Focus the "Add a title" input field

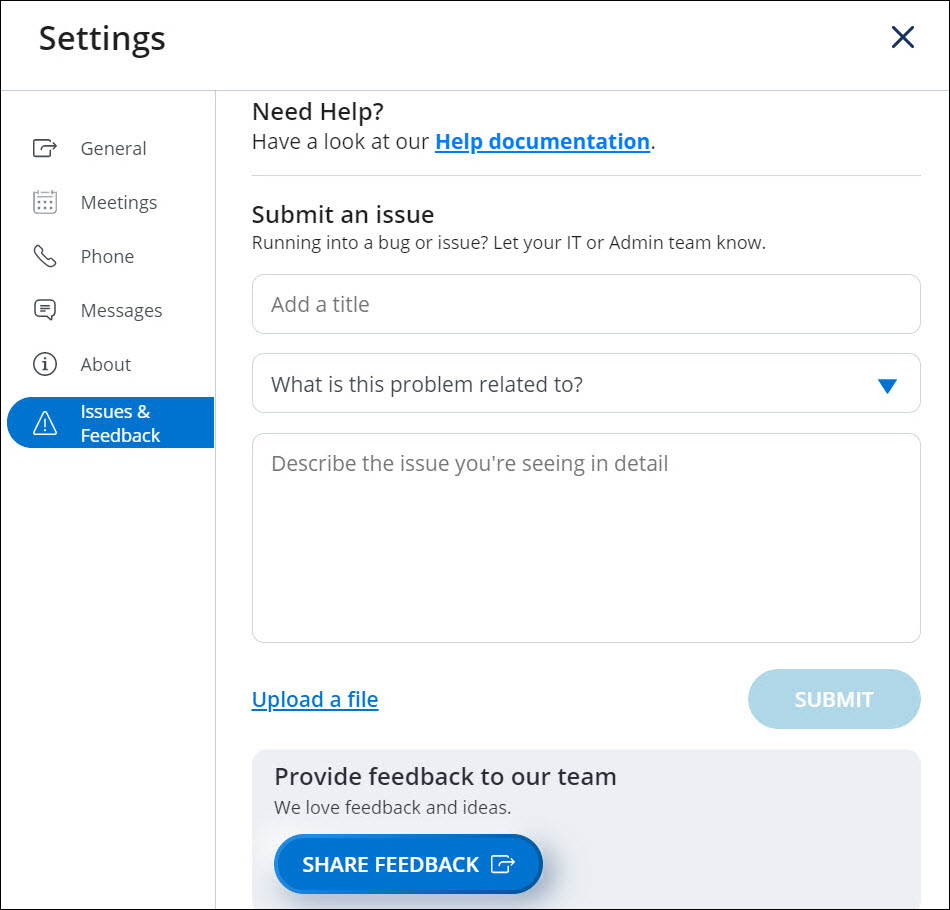tap(585, 304)
